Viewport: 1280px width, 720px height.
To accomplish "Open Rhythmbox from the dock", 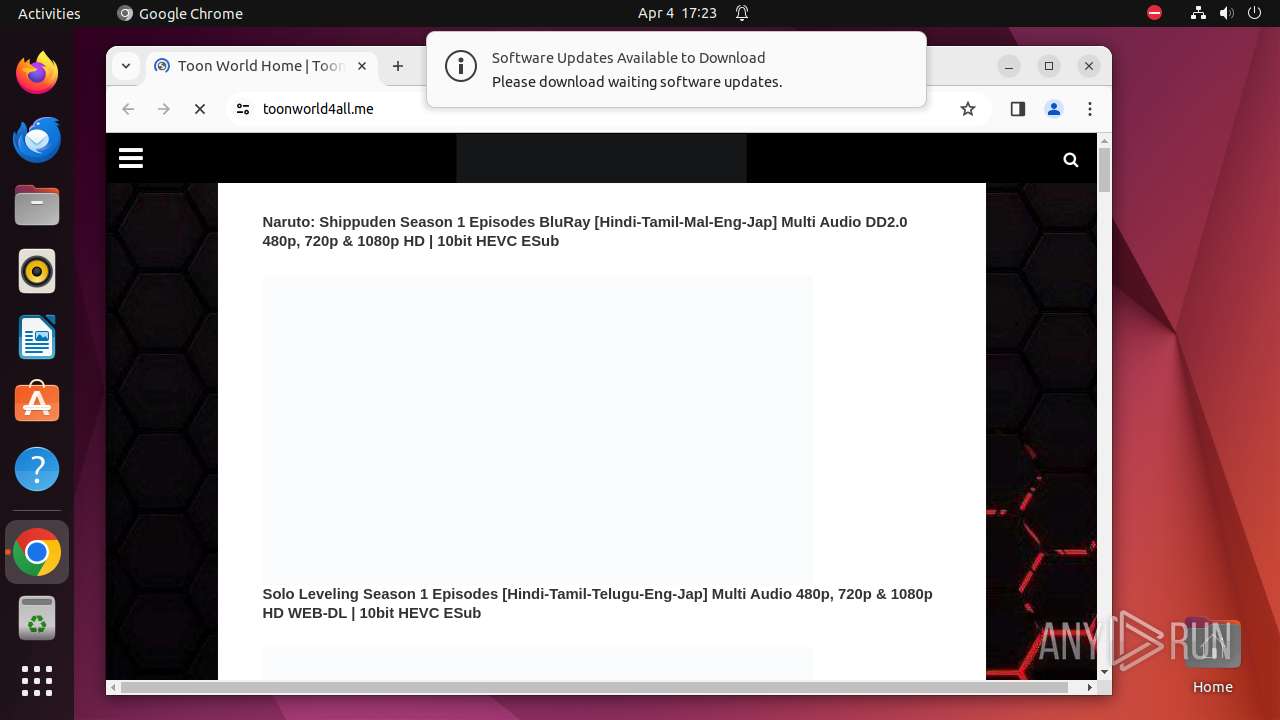I will [x=37, y=271].
